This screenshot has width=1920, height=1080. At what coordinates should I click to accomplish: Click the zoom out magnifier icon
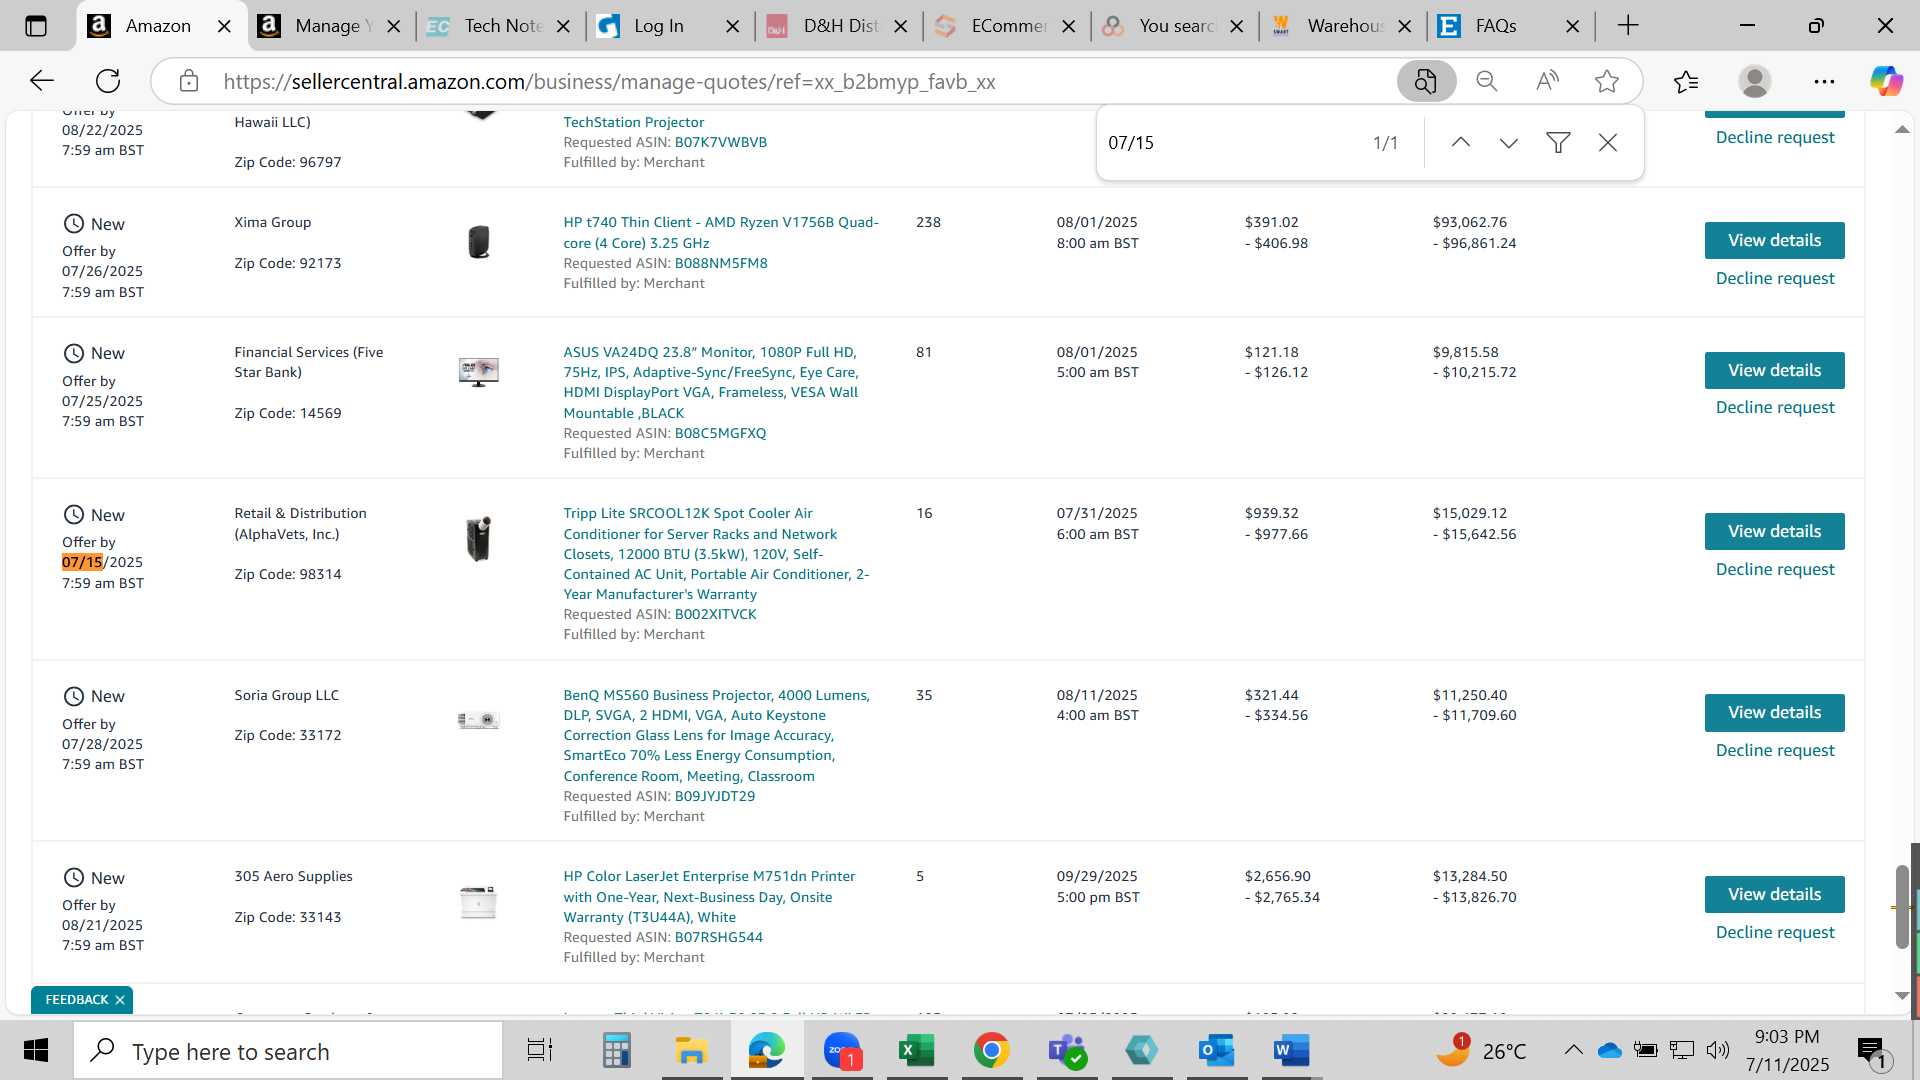click(1487, 81)
